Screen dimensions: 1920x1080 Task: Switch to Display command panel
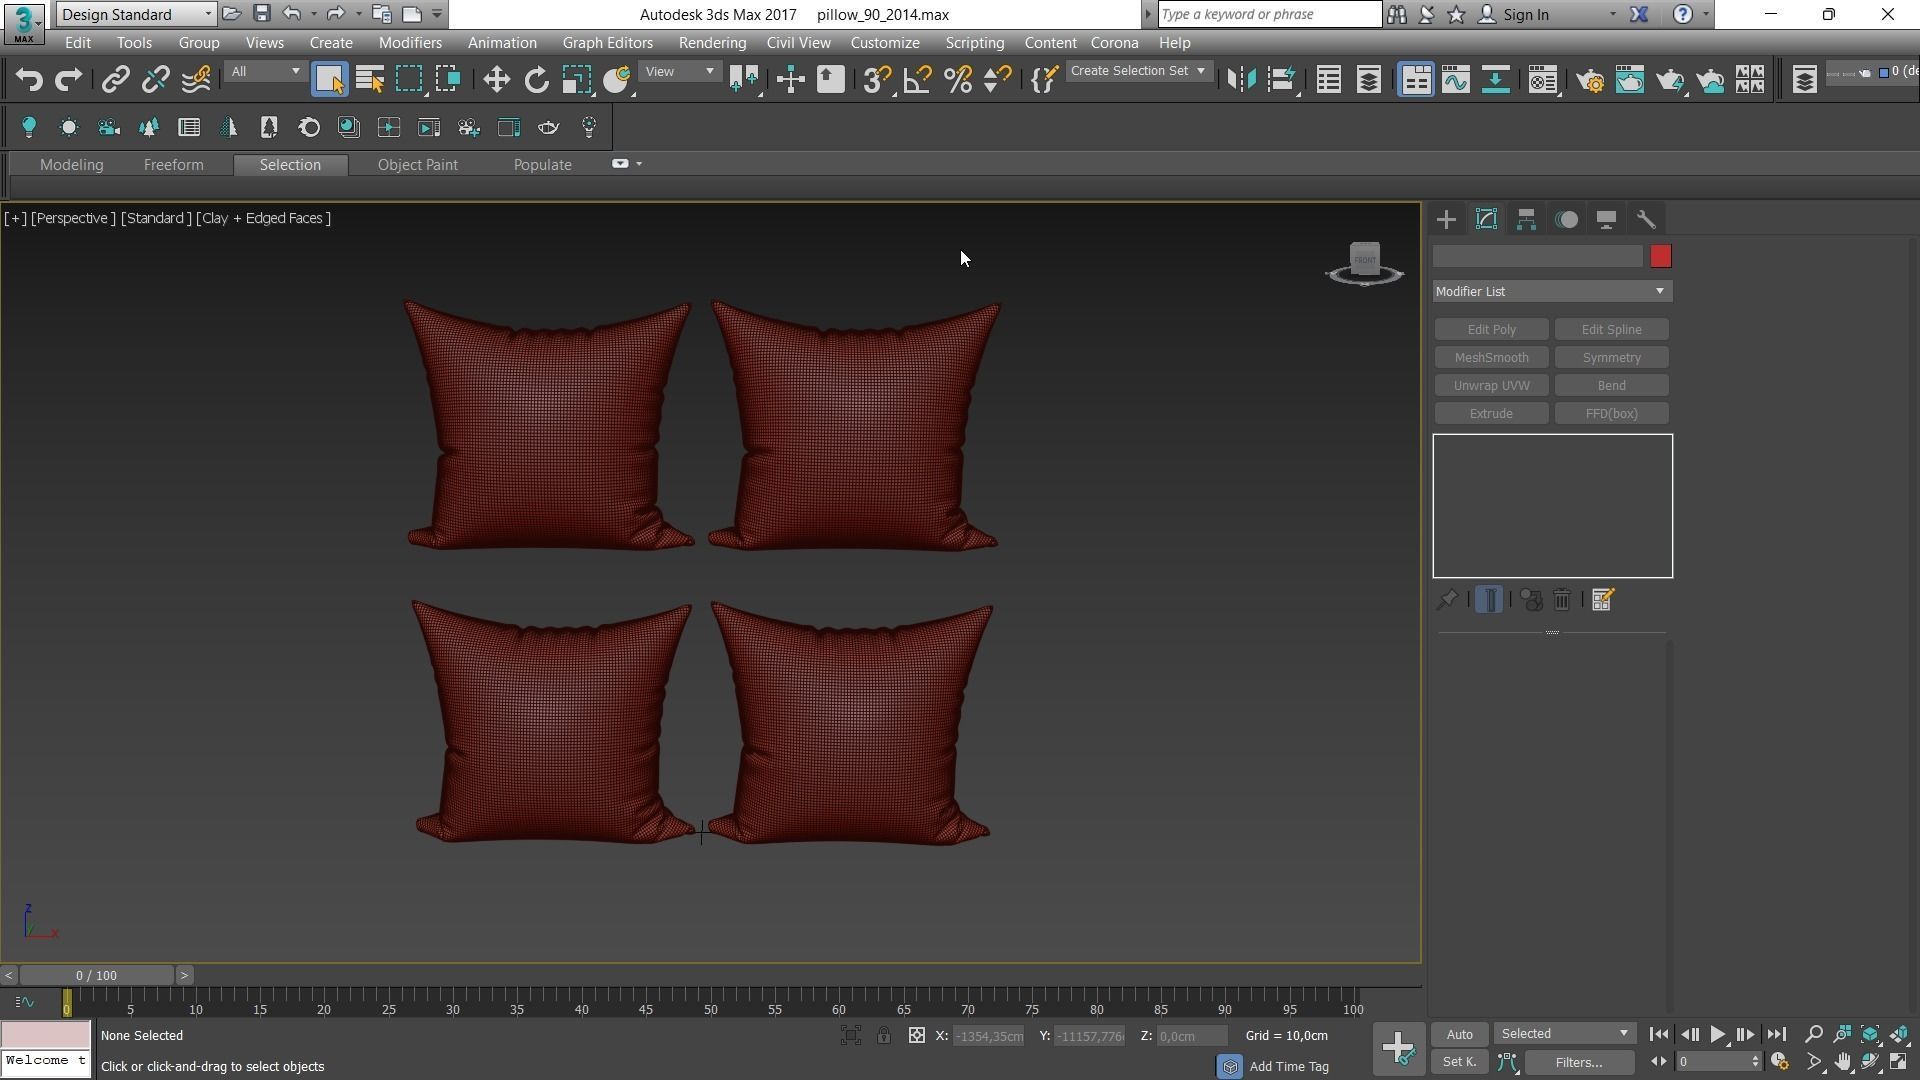(1606, 219)
